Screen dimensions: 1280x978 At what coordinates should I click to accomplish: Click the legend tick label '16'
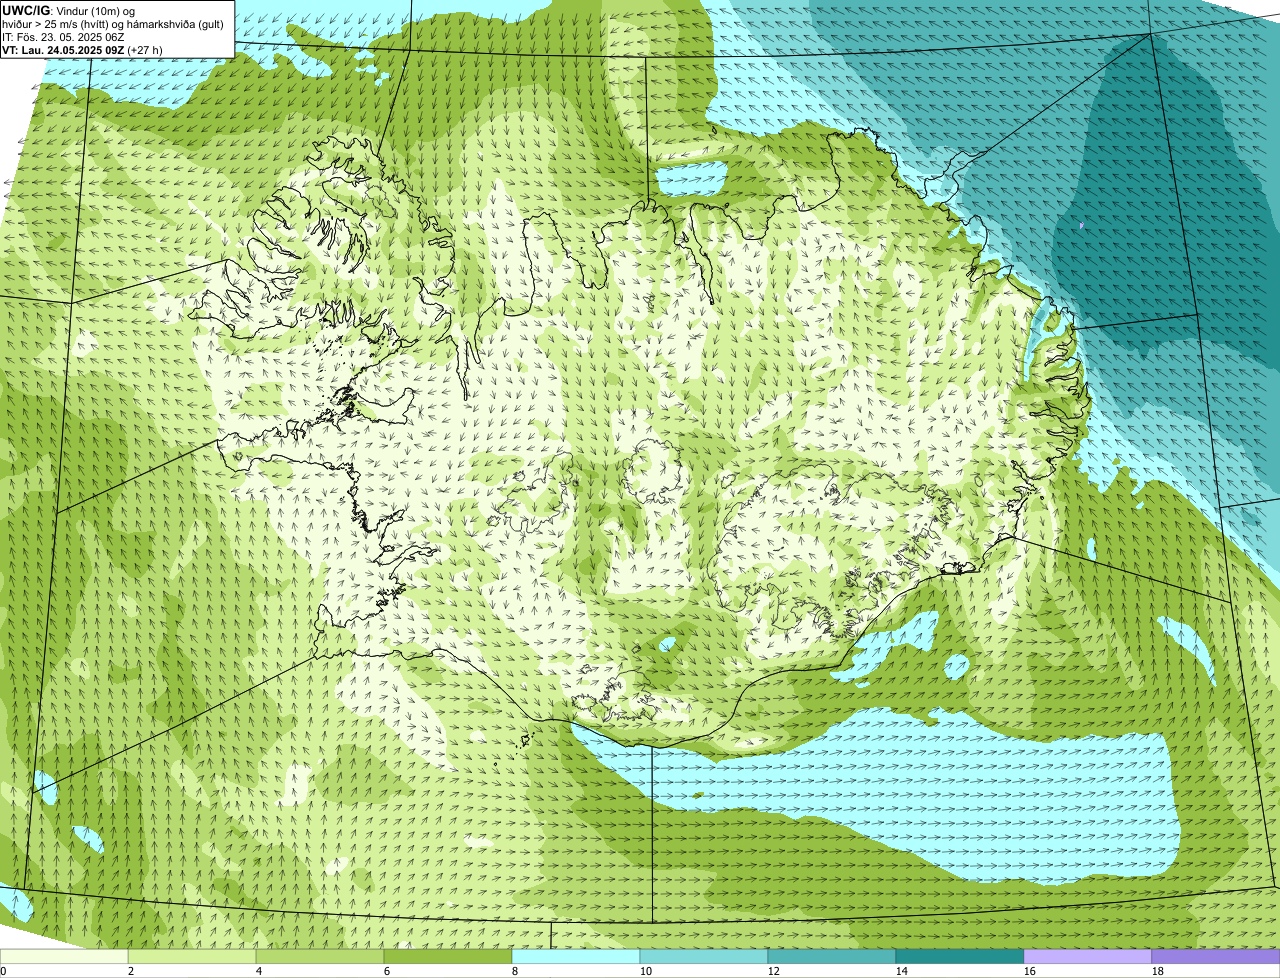(x=1030, y=971)
